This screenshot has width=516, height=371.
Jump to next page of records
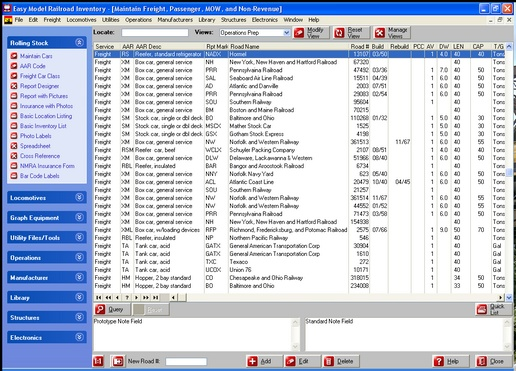tap(146, 298)
